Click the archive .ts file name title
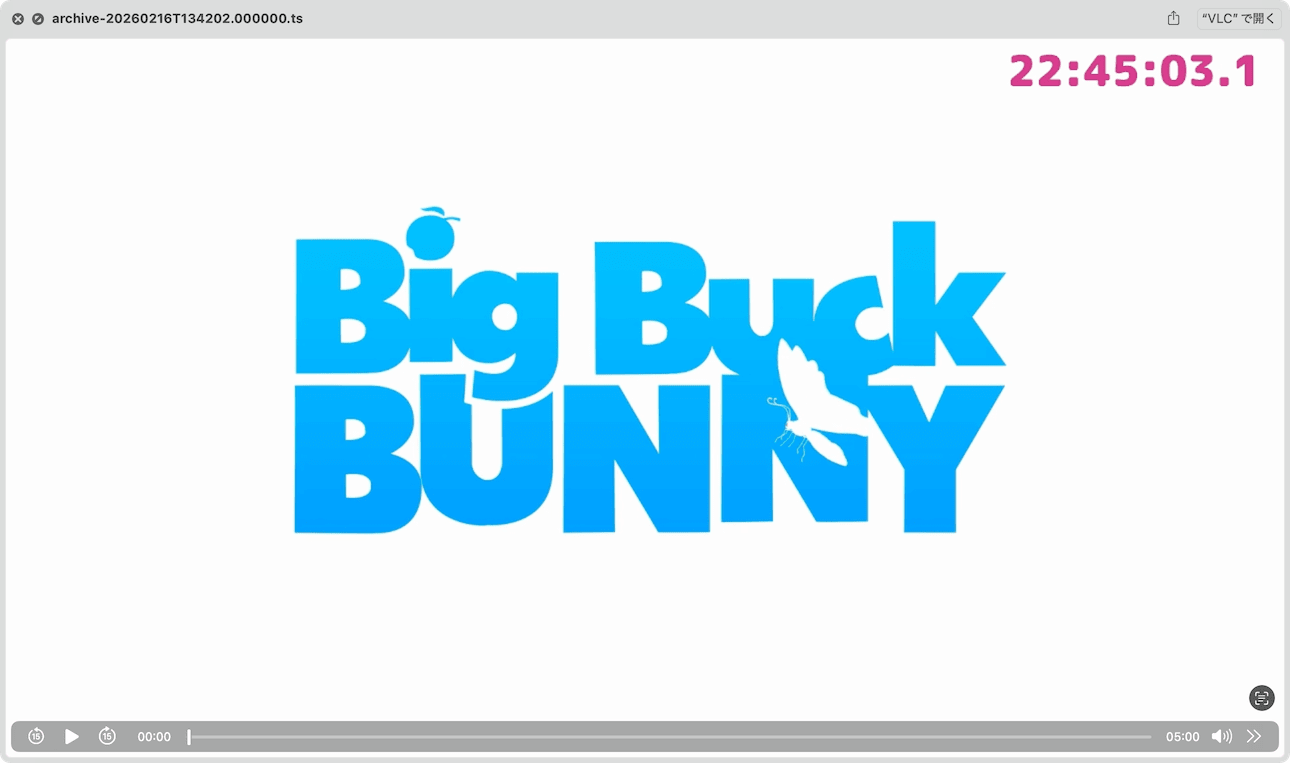The height and width of the screenshot is (763, 1290). pos(177,19)
